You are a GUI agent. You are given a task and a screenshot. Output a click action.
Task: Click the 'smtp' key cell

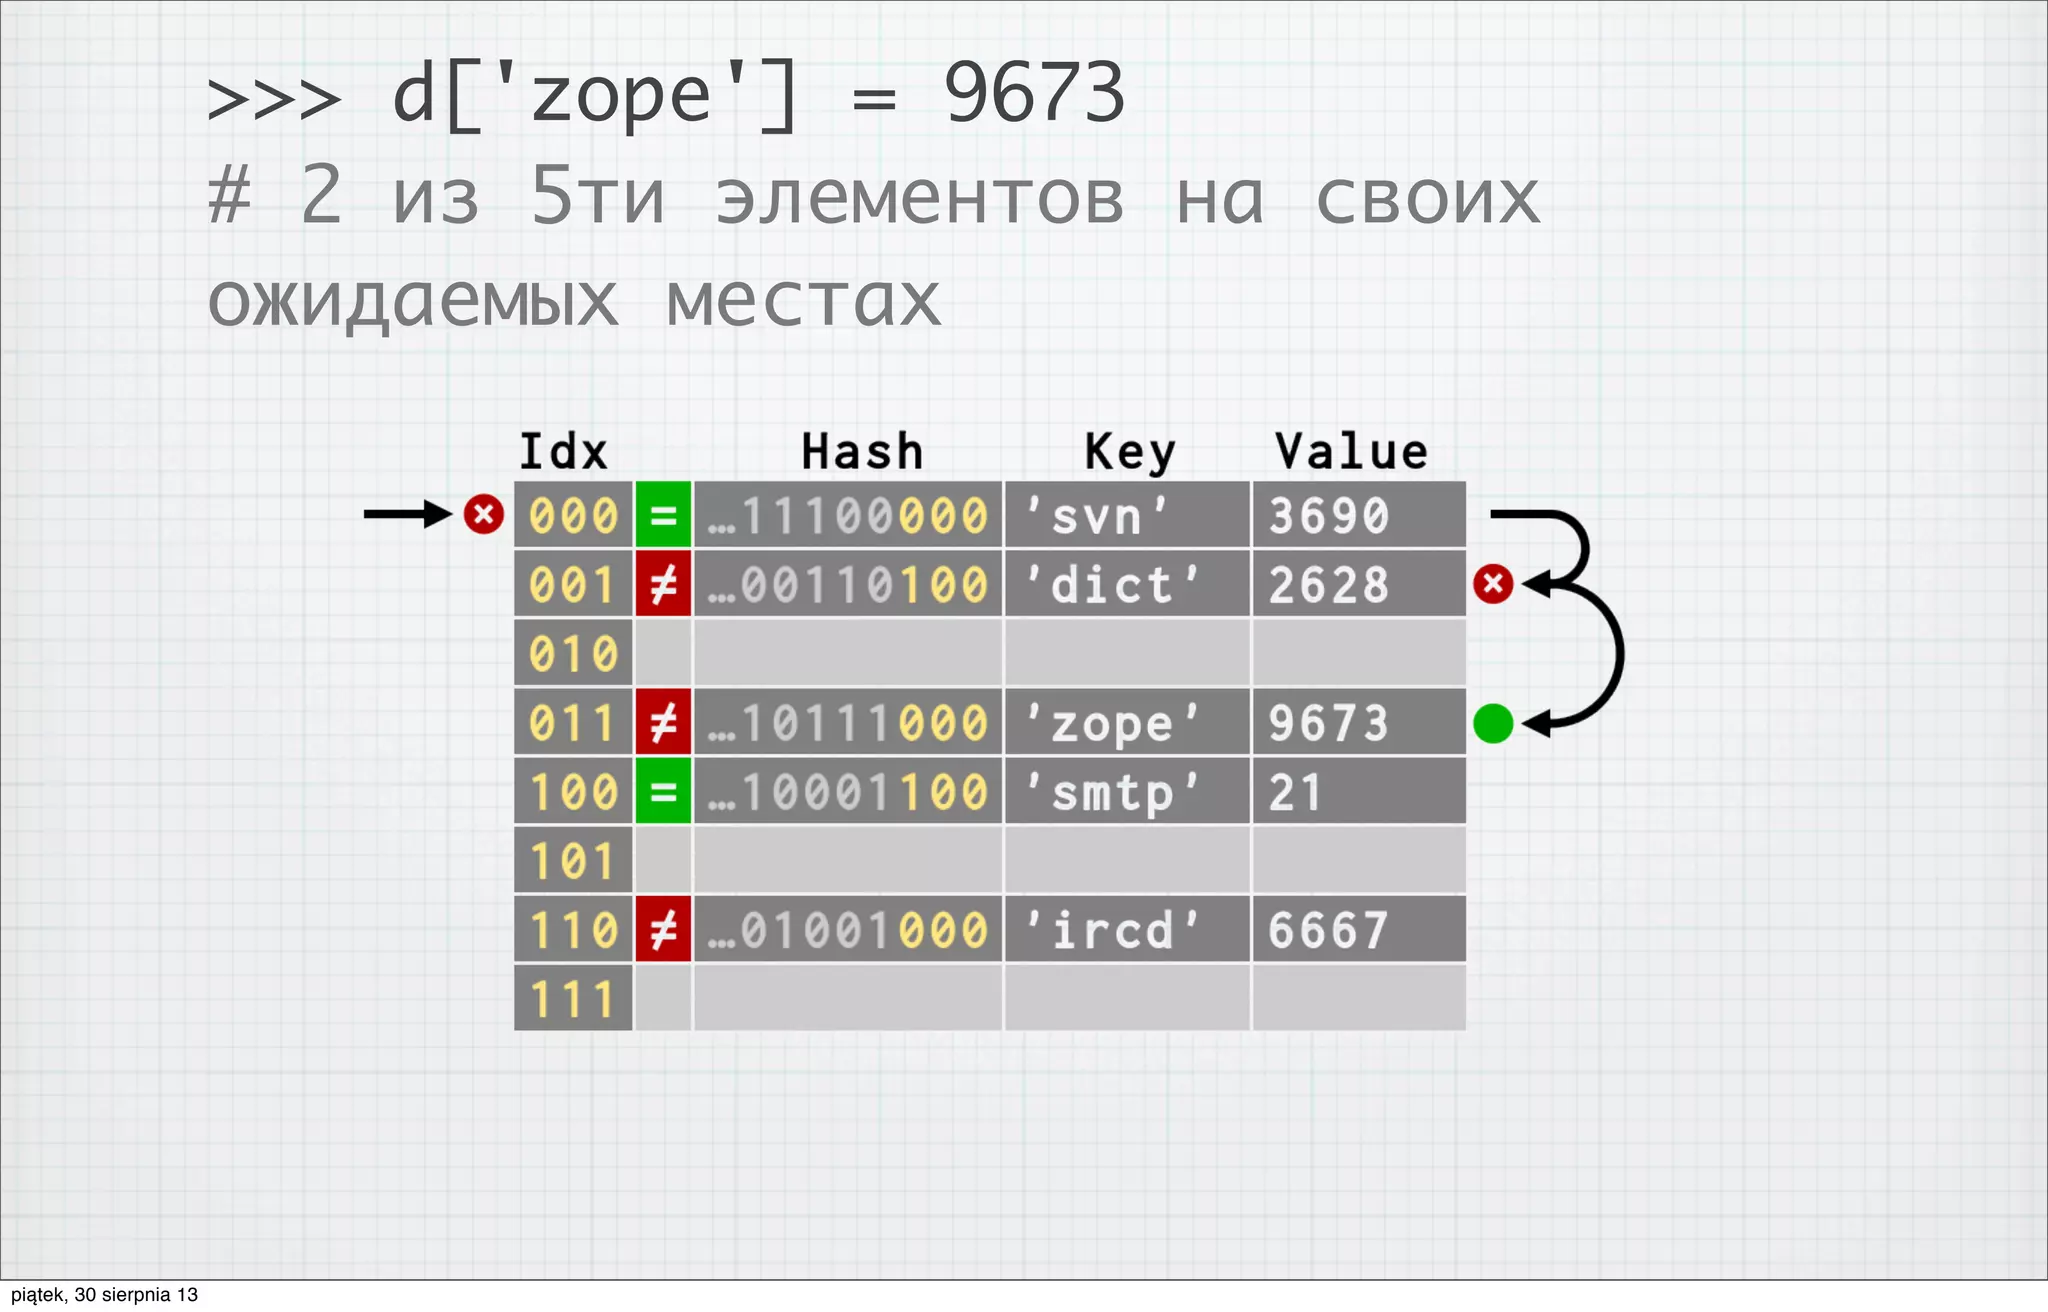(x=1127, y=790)
